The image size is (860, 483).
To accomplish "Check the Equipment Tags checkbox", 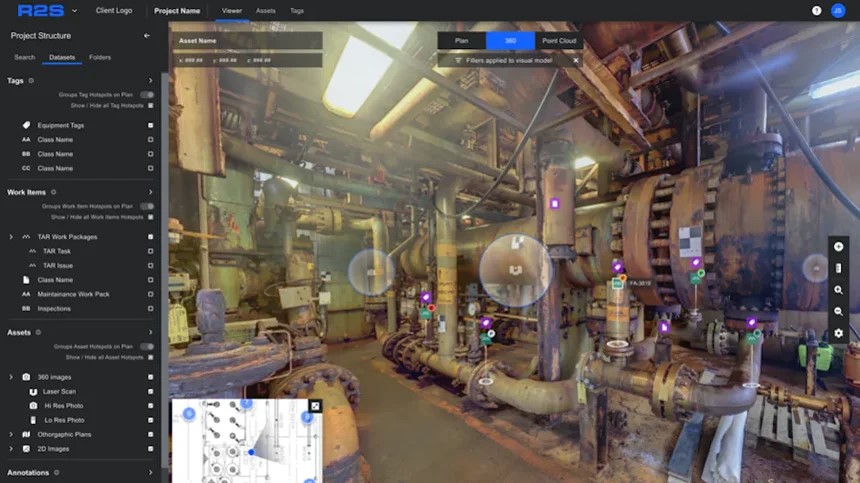I will [150, 126].
